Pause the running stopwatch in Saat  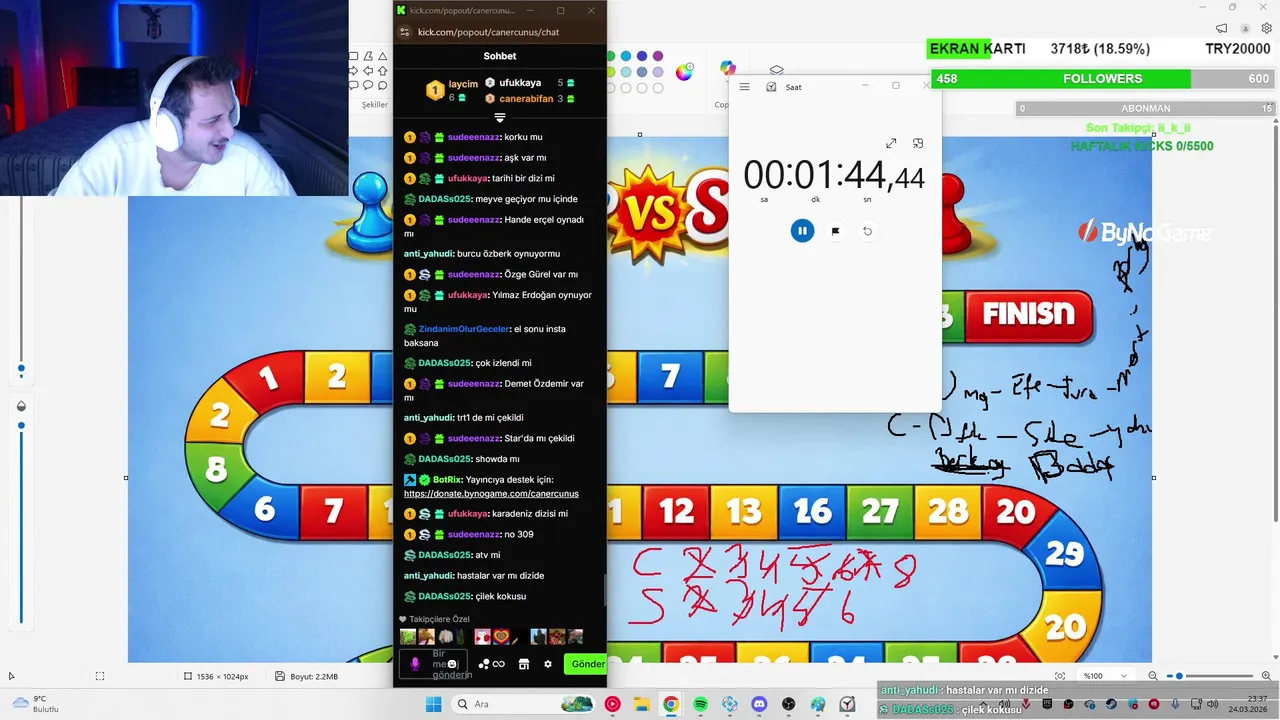pyautogui.click(x=802, y=231)
